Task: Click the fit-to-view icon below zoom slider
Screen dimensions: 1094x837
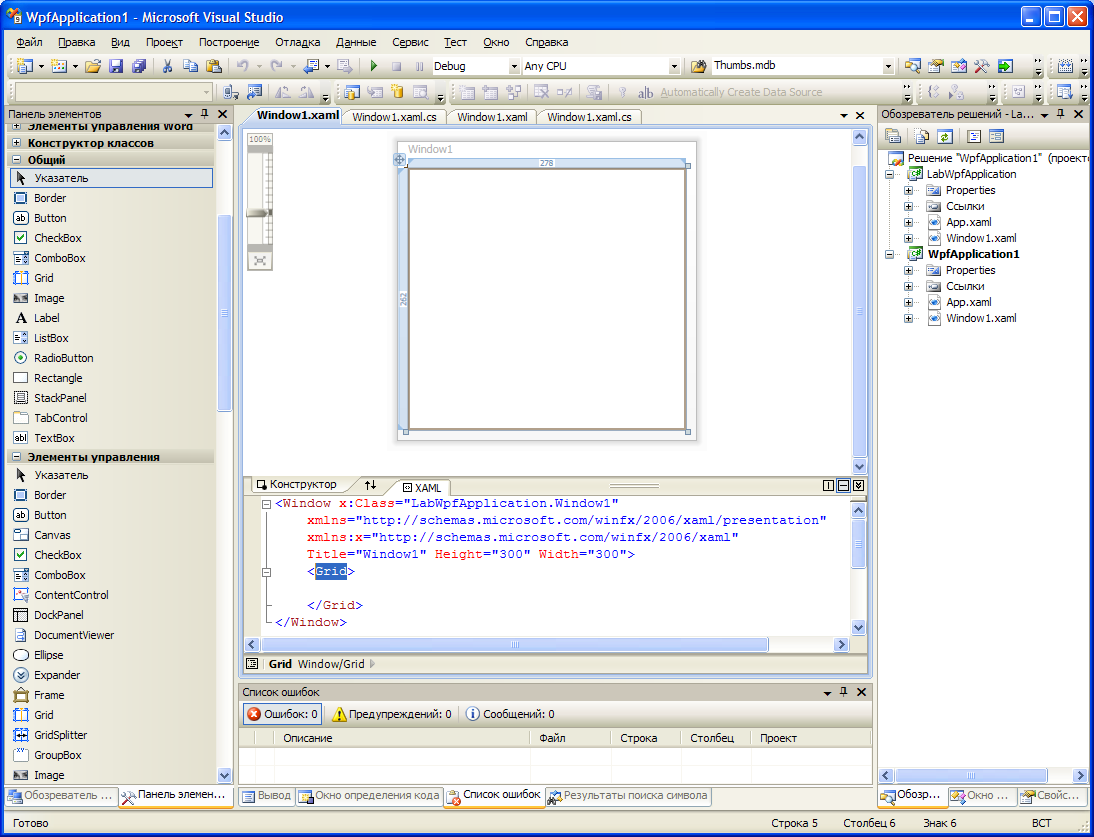Action: coord(260,261)
